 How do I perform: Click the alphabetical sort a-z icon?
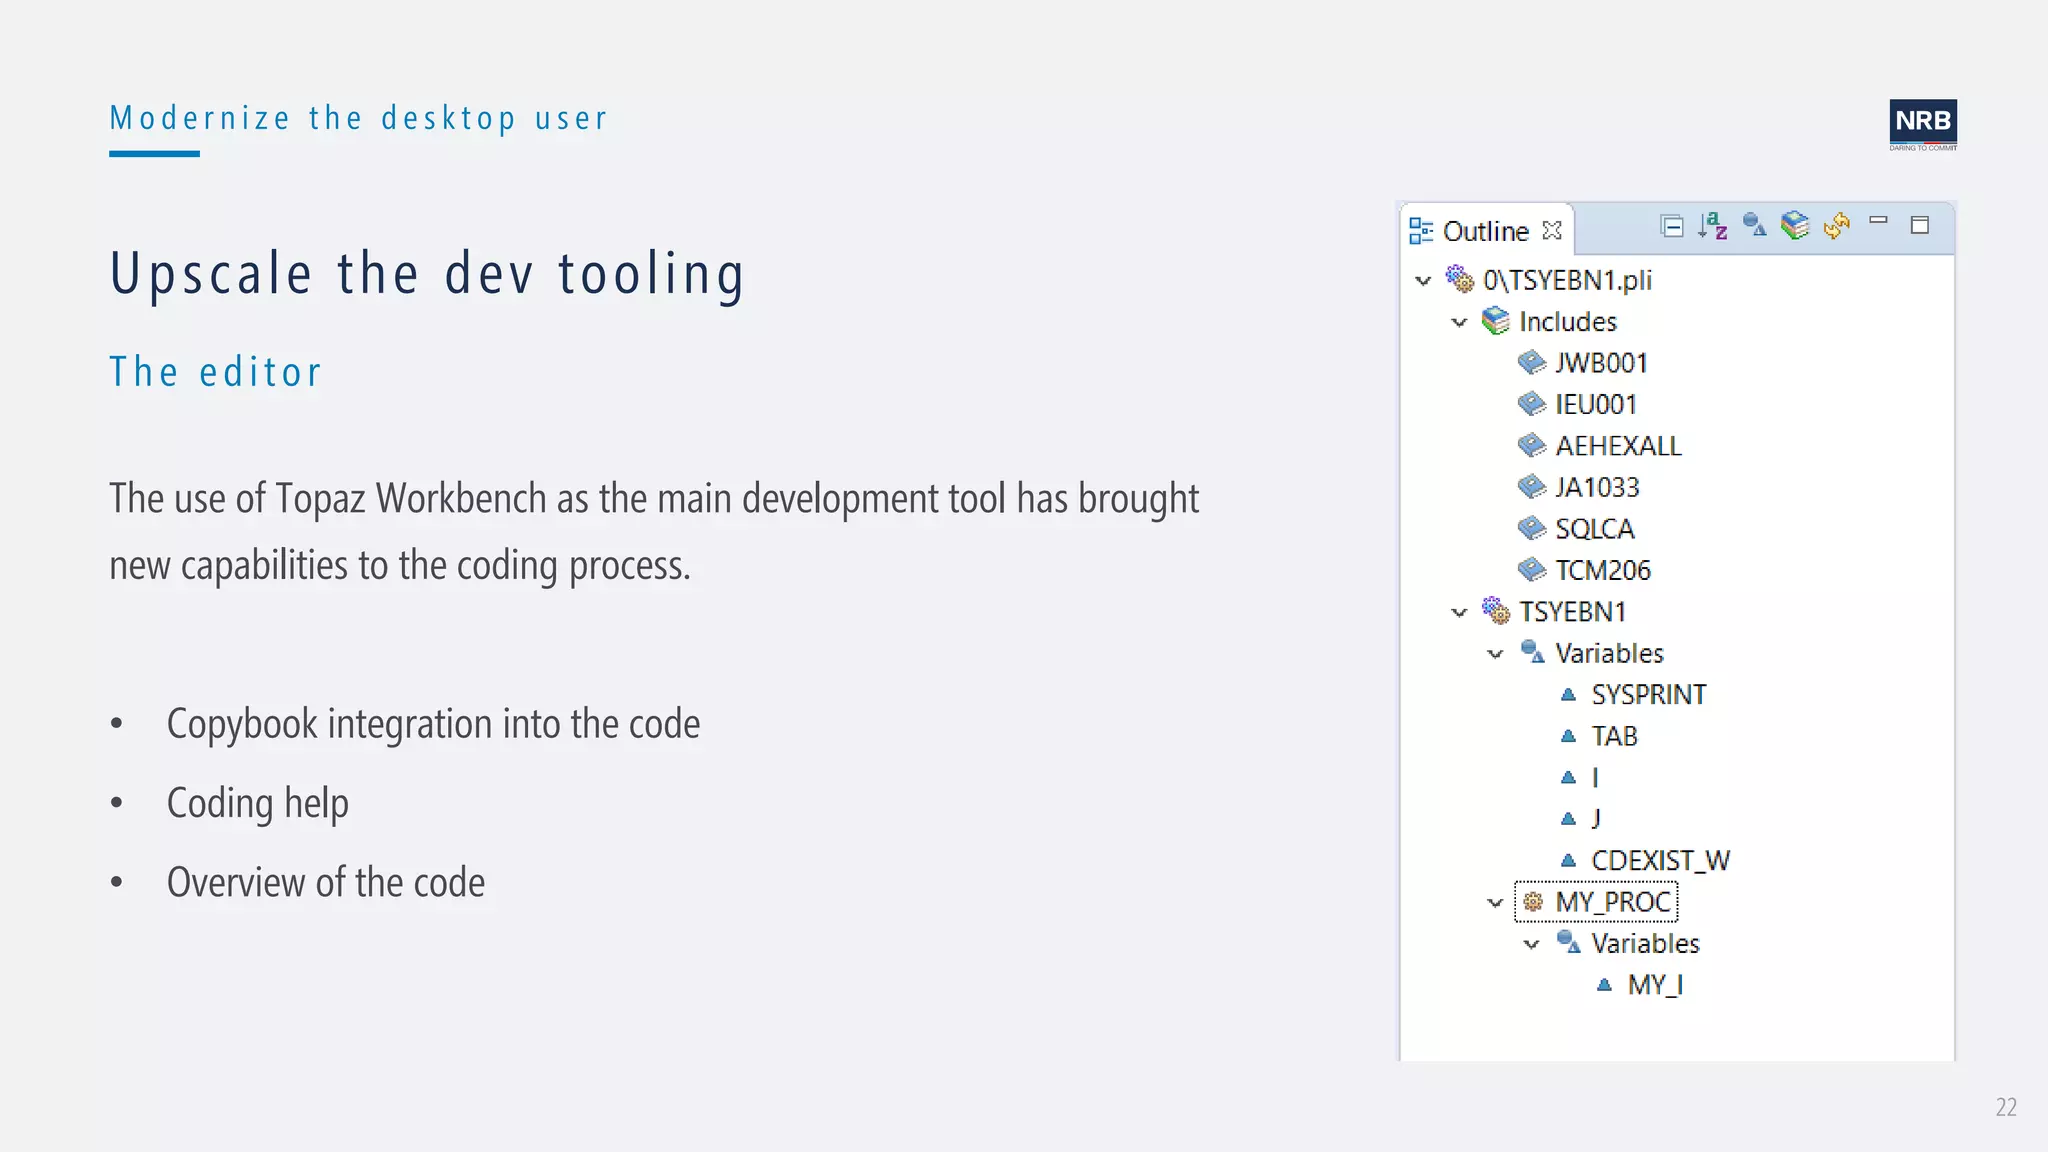[1712, 226]
